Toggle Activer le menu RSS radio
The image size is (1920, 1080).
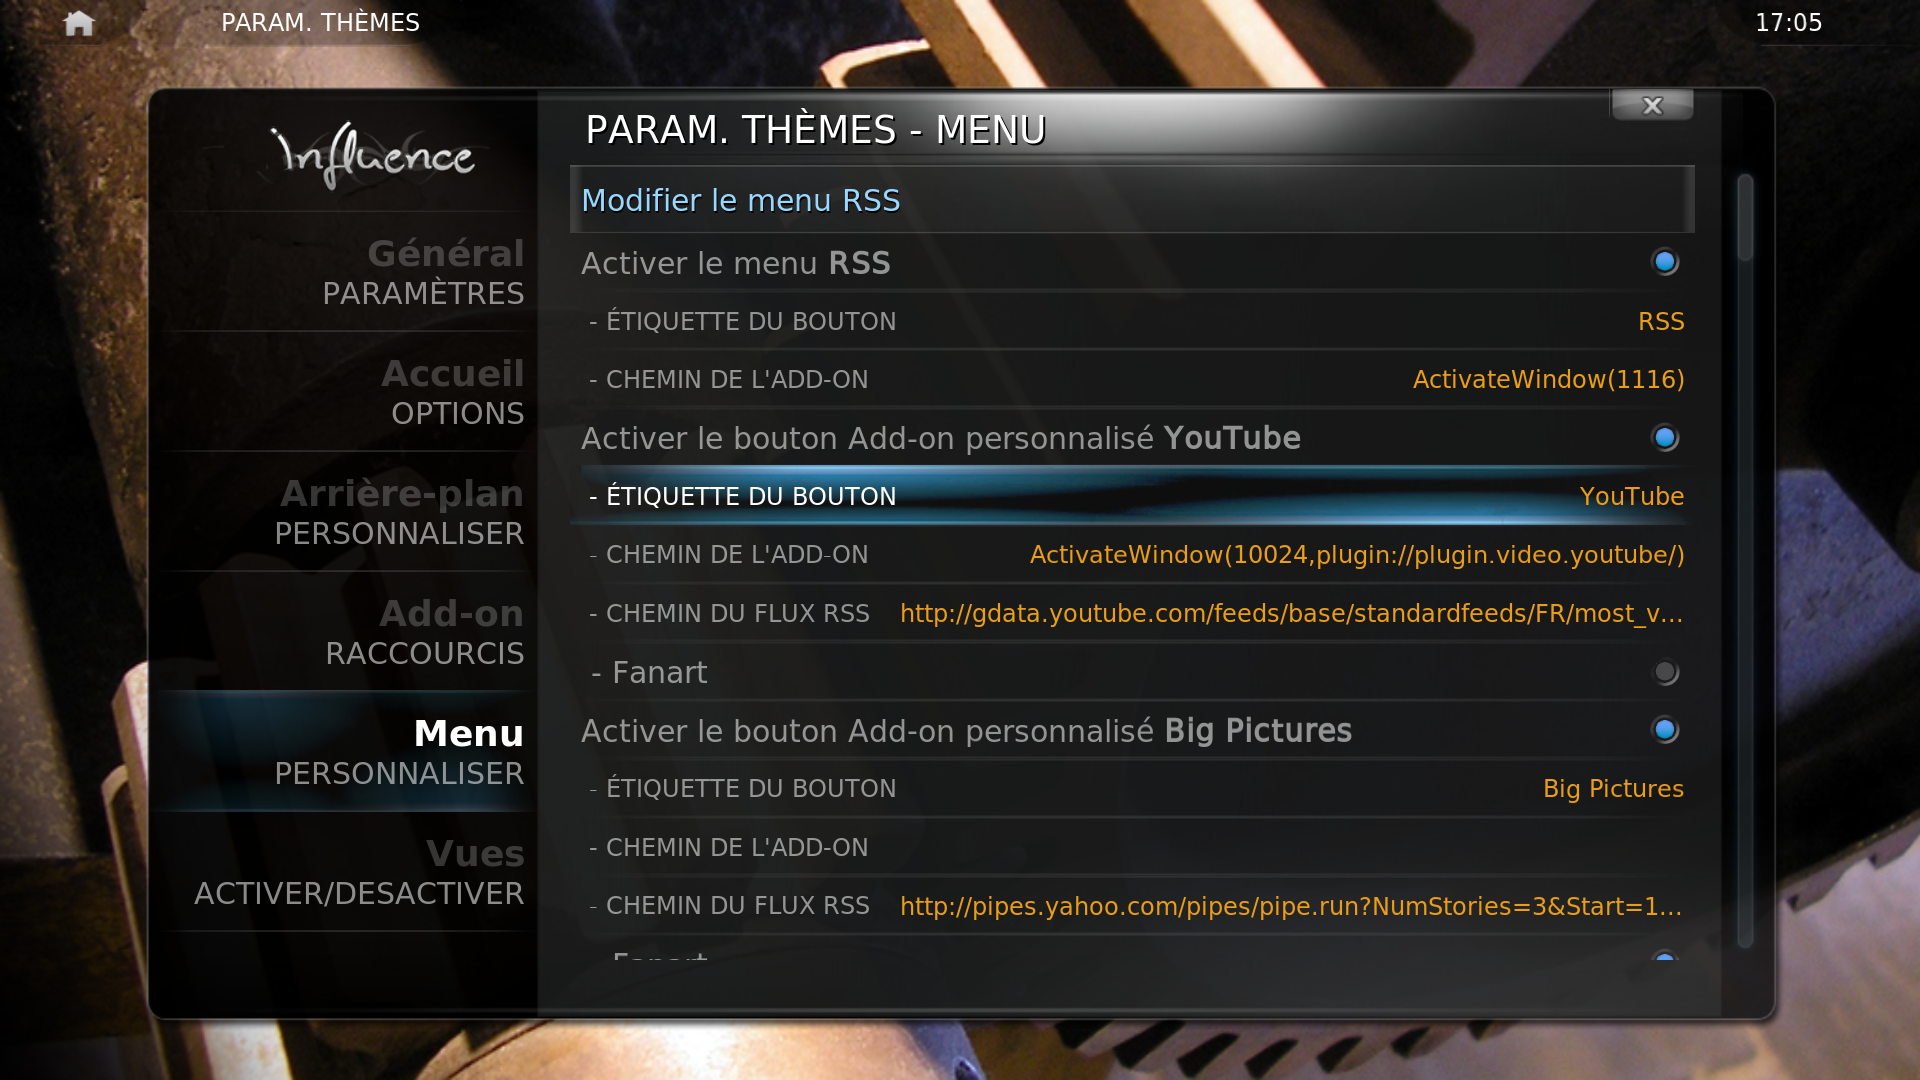(x=1664, y=262)
